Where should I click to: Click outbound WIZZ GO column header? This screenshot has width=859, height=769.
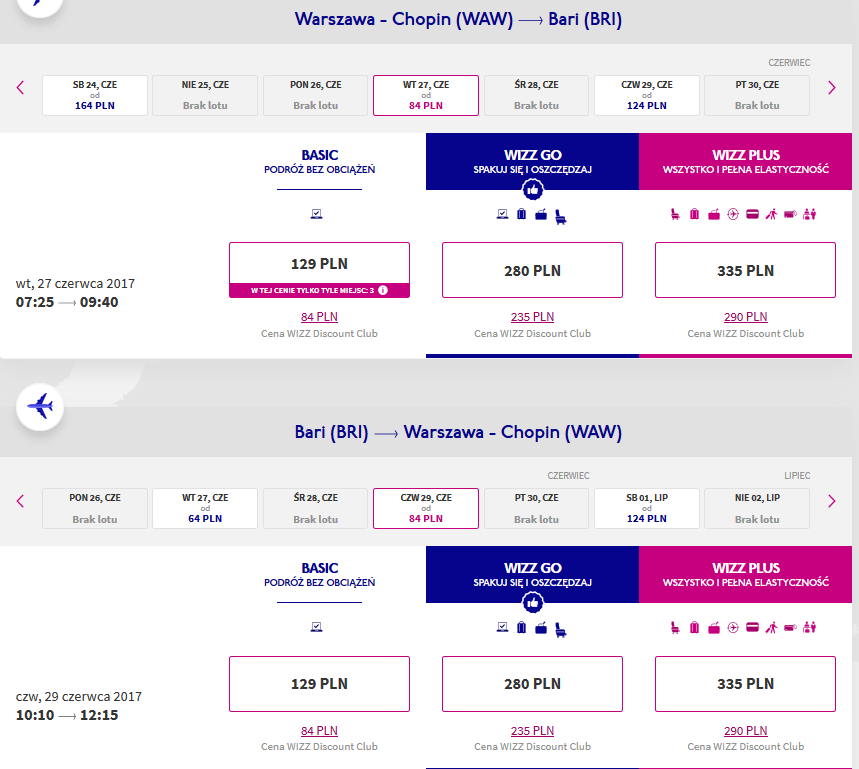pyautogui.click(x=532, y=162)
